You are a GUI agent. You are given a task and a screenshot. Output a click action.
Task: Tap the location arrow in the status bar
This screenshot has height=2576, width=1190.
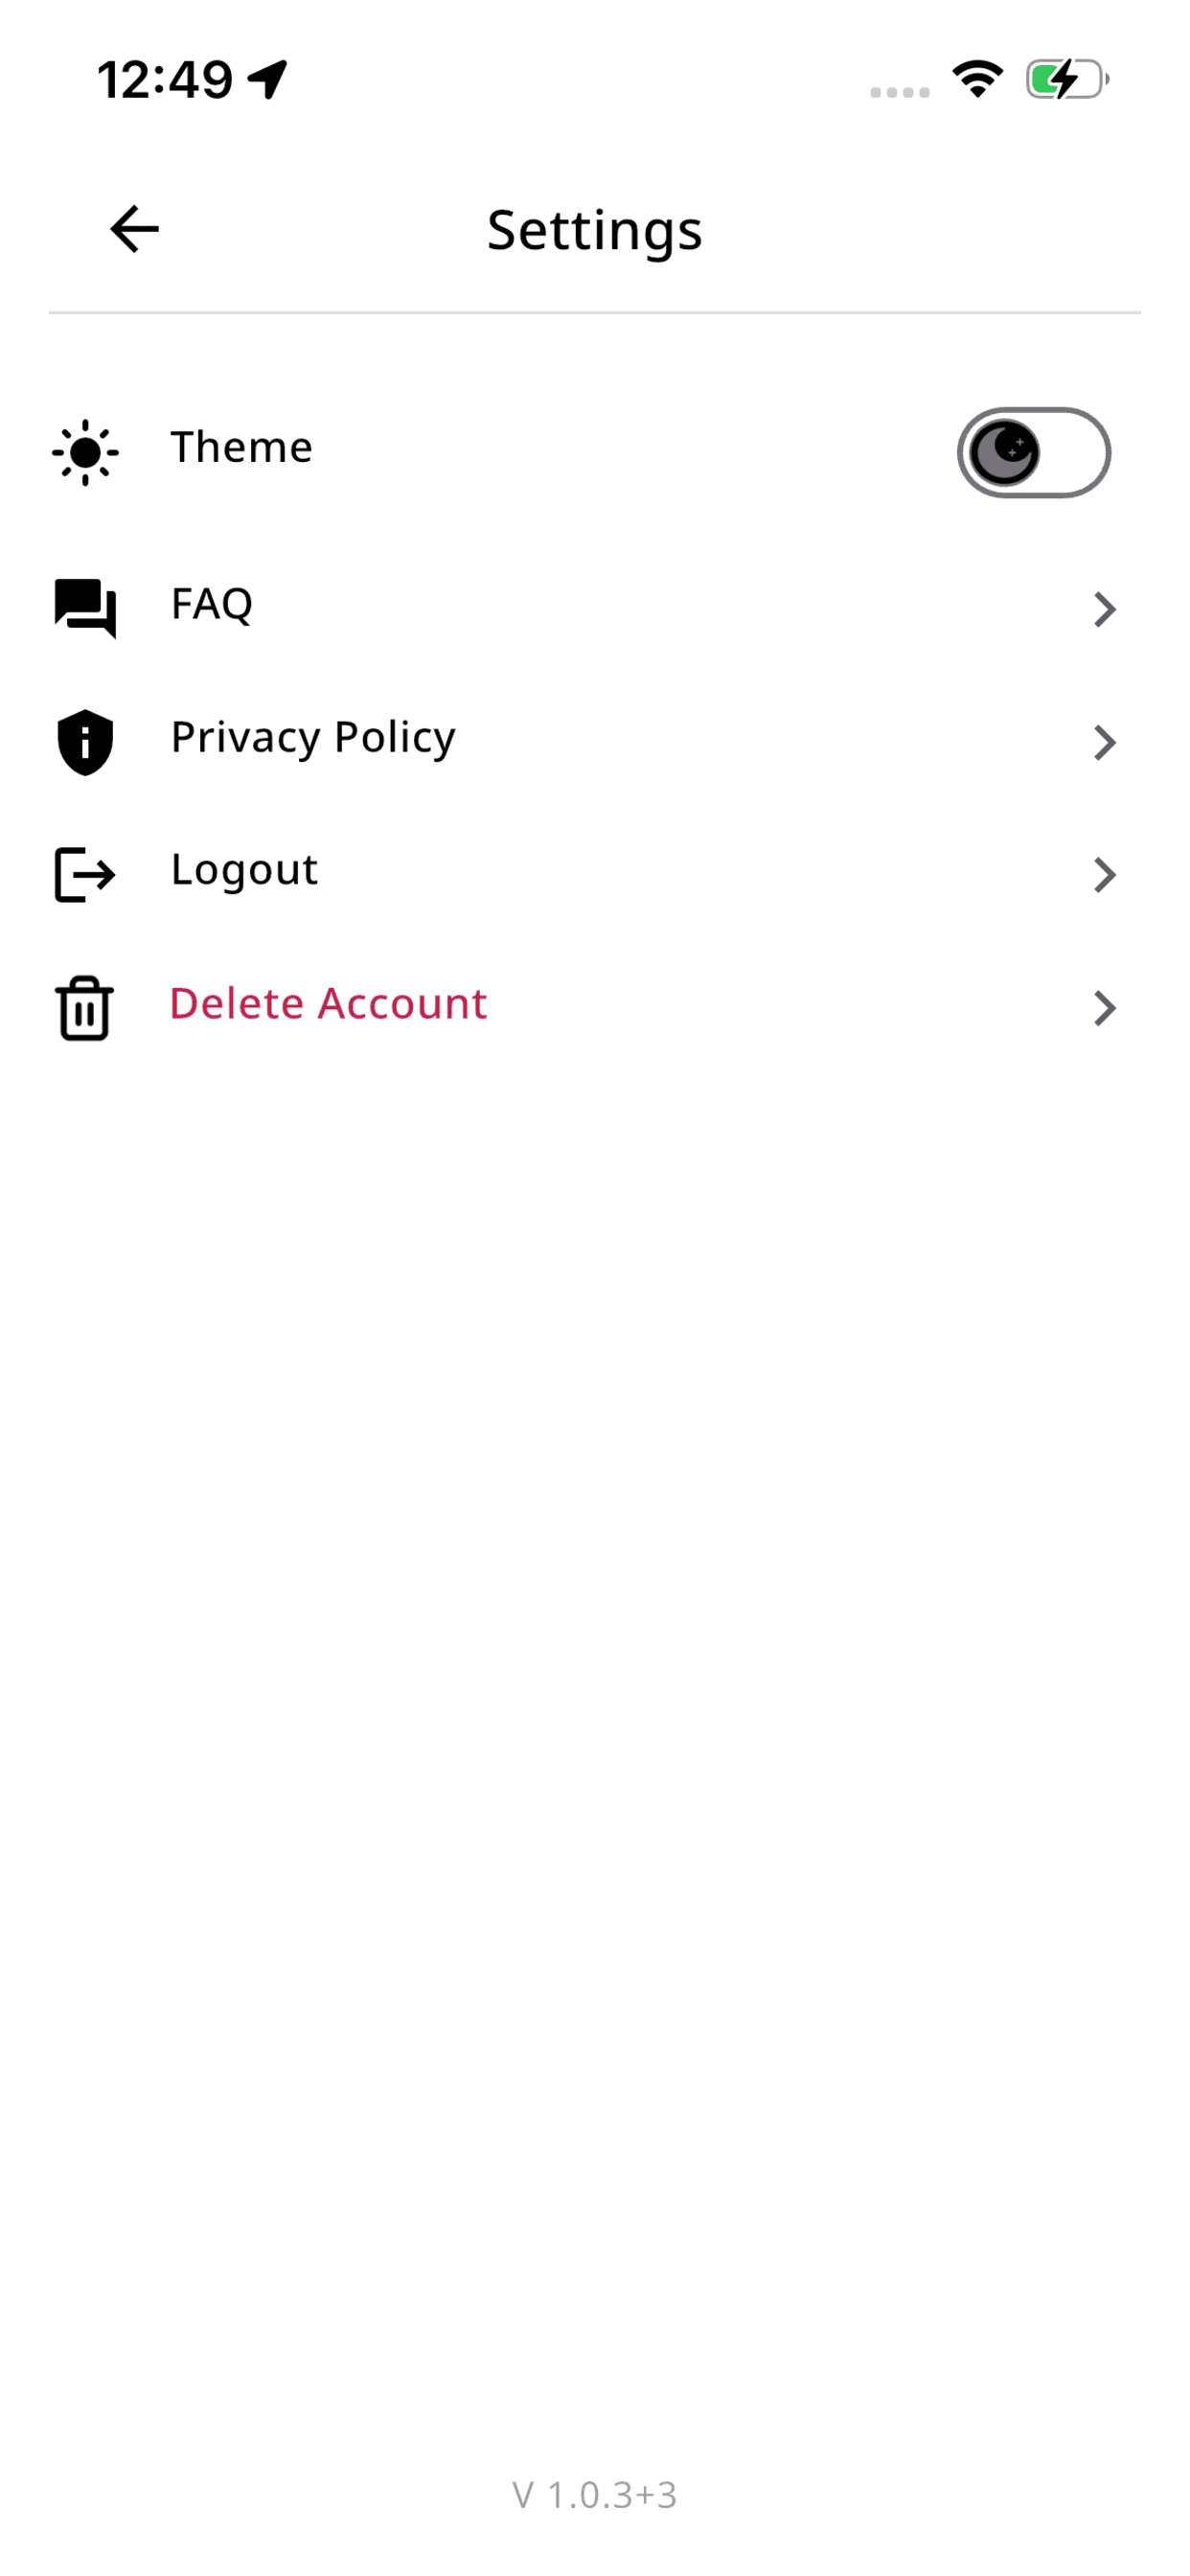coord(268,79)
